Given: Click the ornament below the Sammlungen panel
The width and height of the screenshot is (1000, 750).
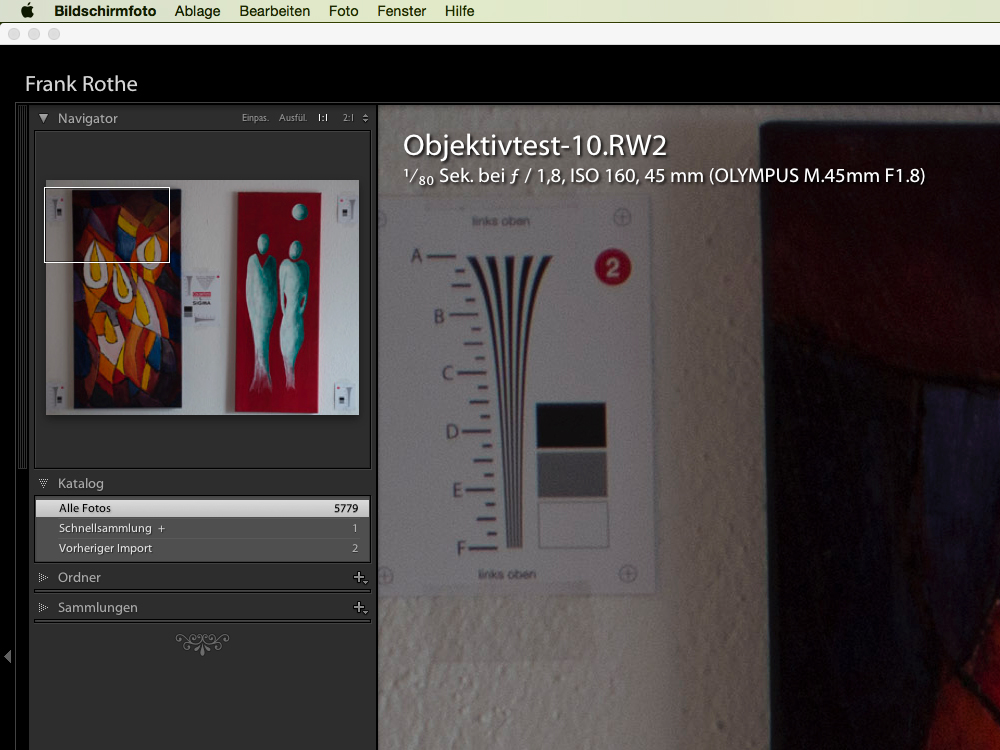Looking at the screenshot, I should click(202, 643).
